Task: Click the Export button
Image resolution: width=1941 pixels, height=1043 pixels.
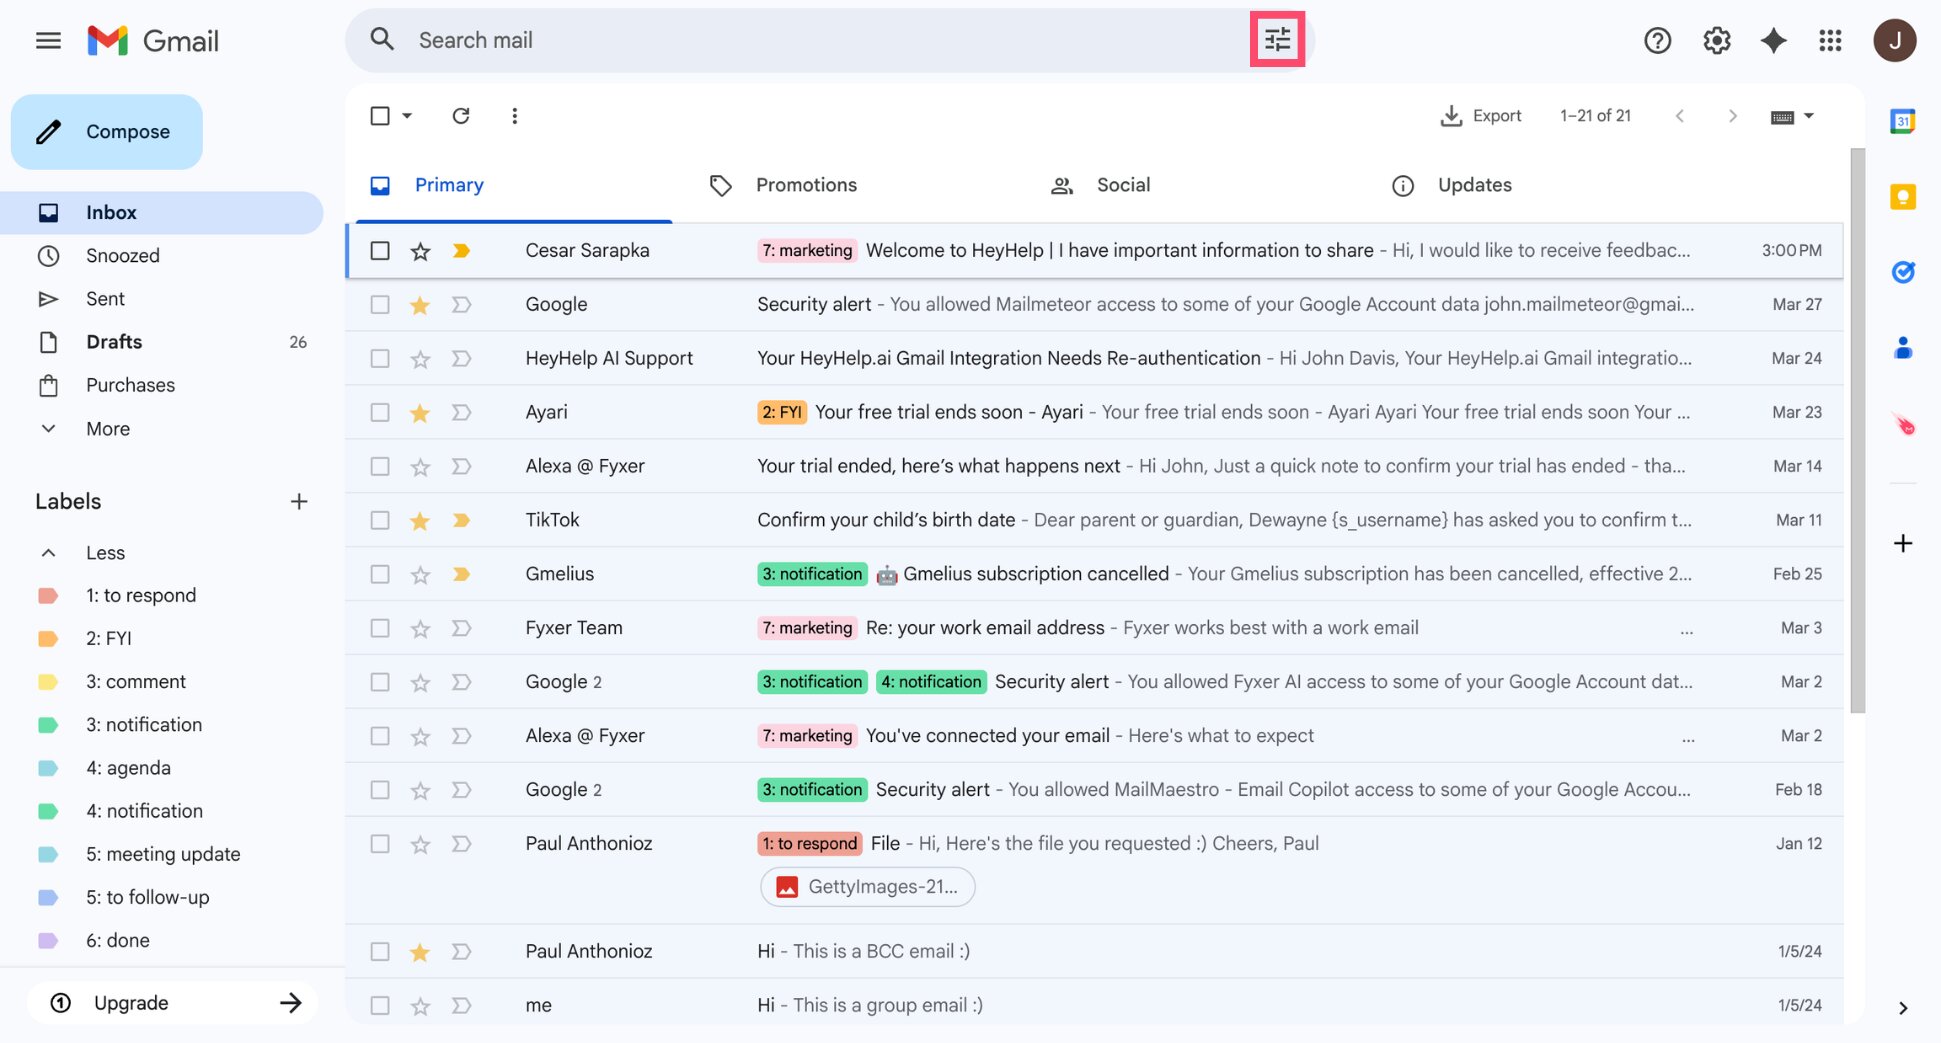Action: coord(1480,116)
